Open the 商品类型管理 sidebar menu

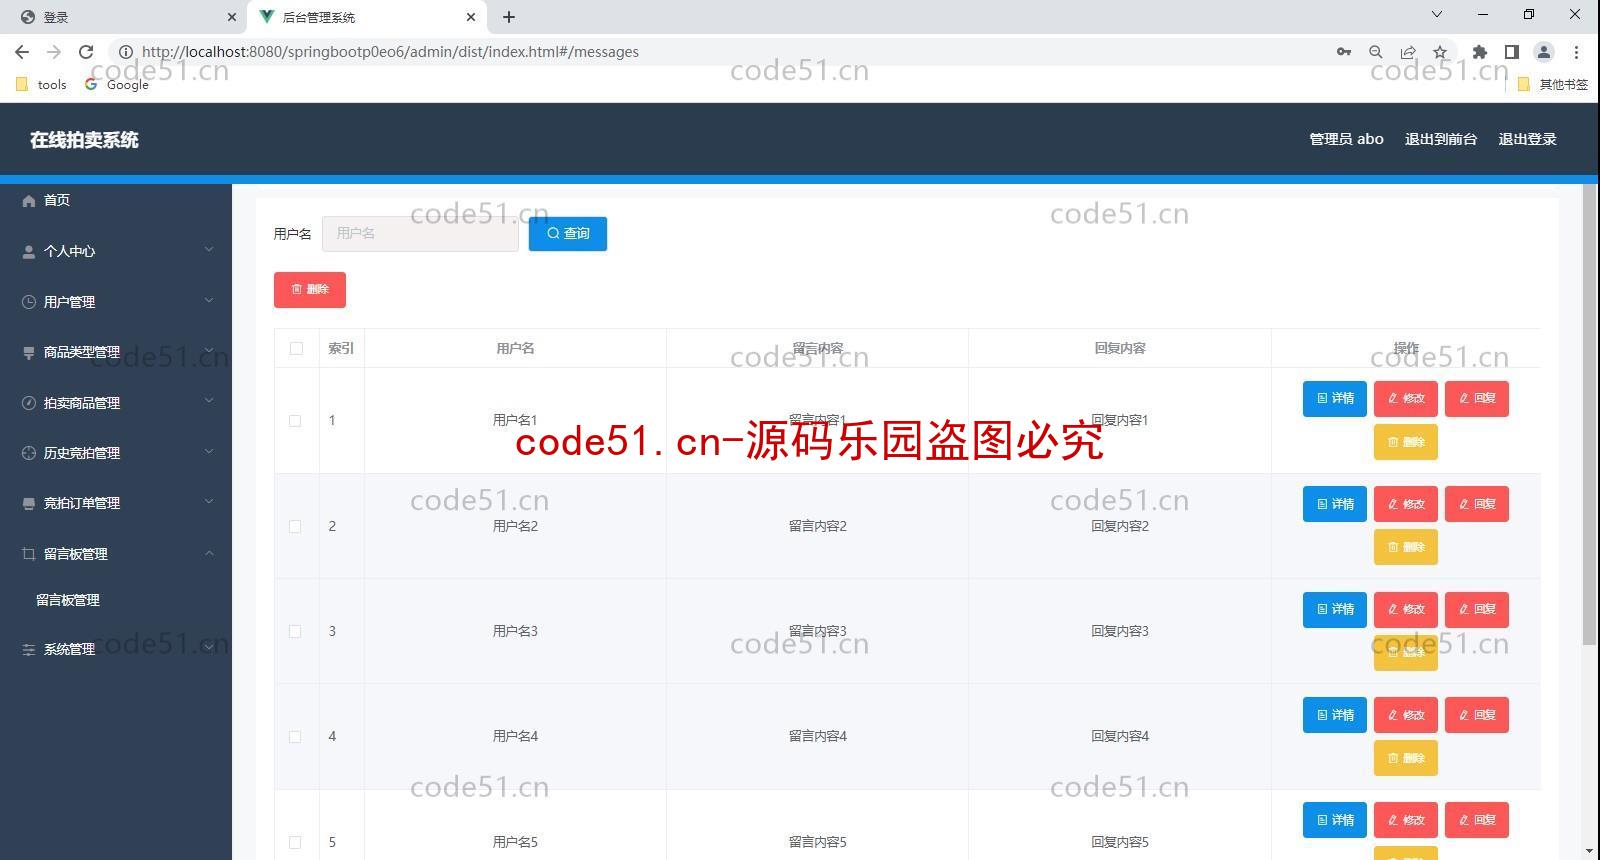point(116,352)
